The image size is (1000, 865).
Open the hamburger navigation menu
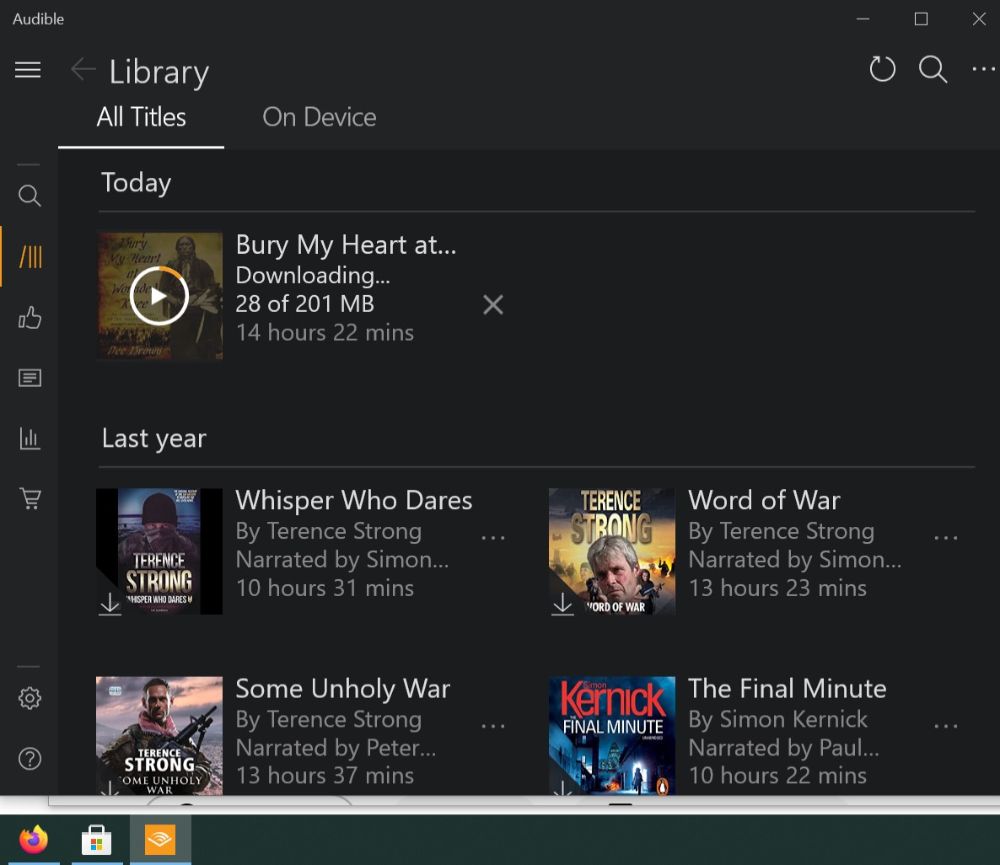pyautogui.click(x=28, y=70)
